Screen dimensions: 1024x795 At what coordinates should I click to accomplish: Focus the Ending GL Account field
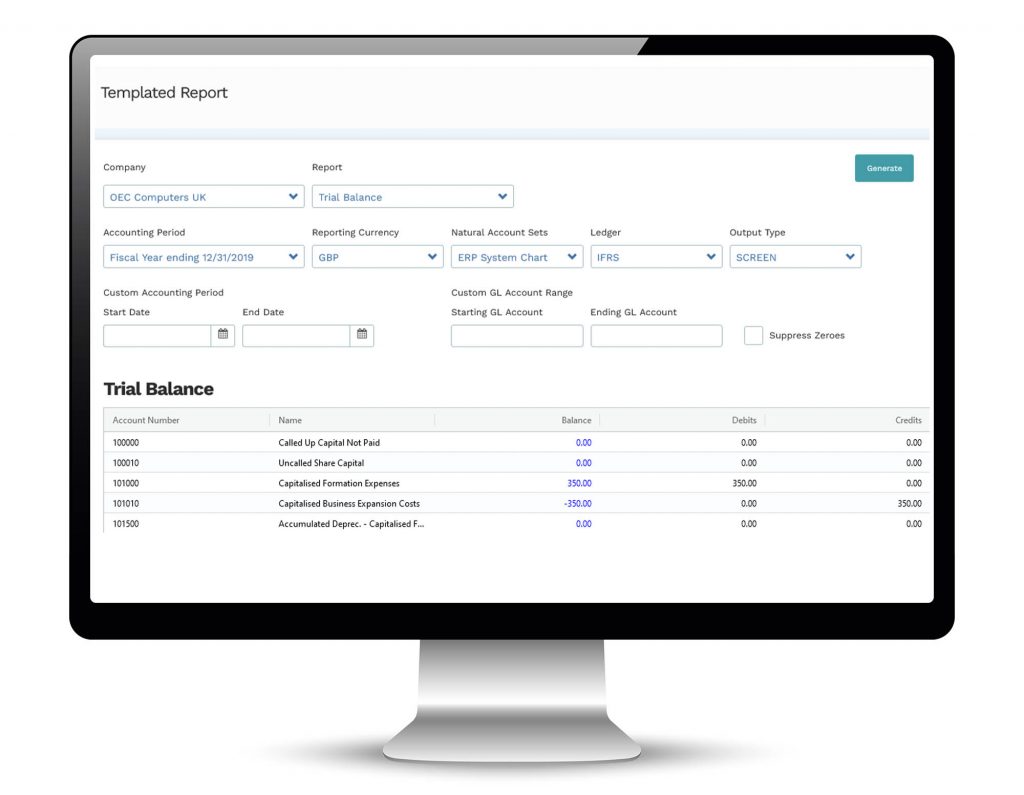coord(656,336)
